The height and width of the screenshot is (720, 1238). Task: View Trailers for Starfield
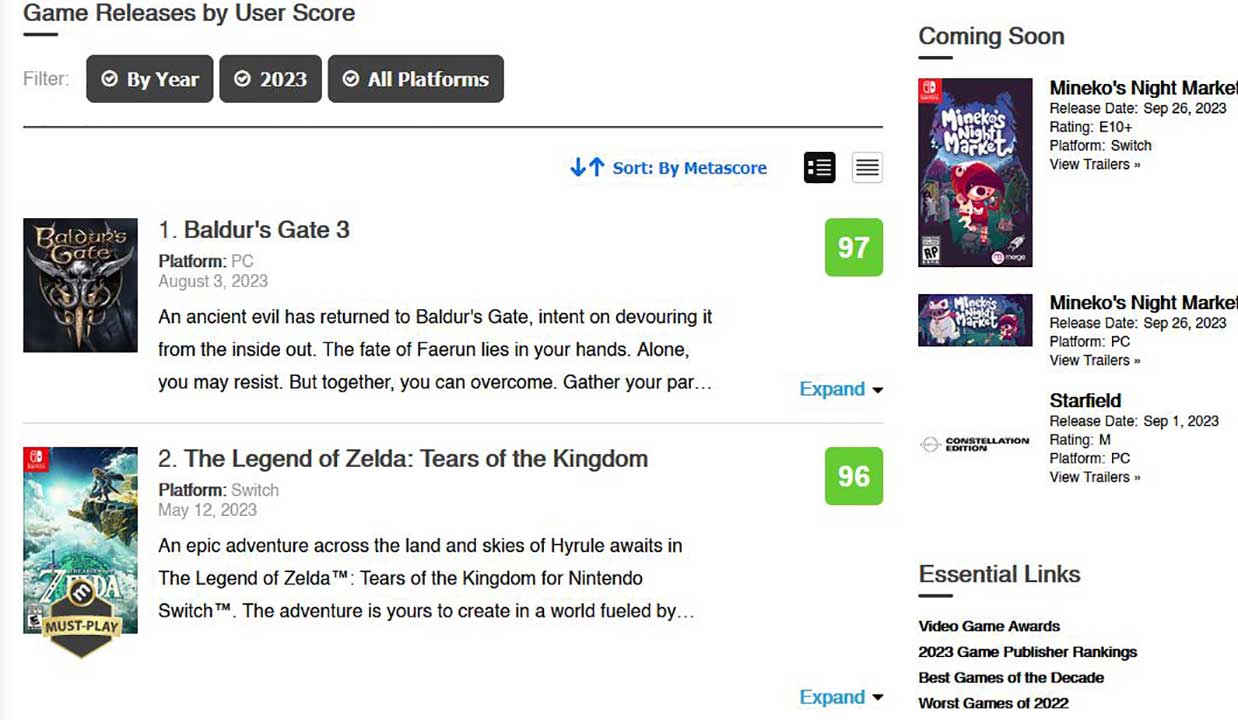(1095, 477)
